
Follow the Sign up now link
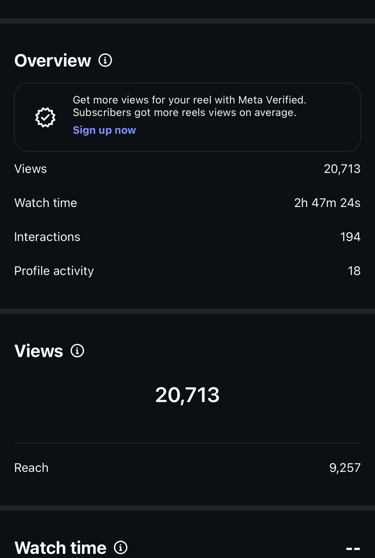(x=104, y=130)
